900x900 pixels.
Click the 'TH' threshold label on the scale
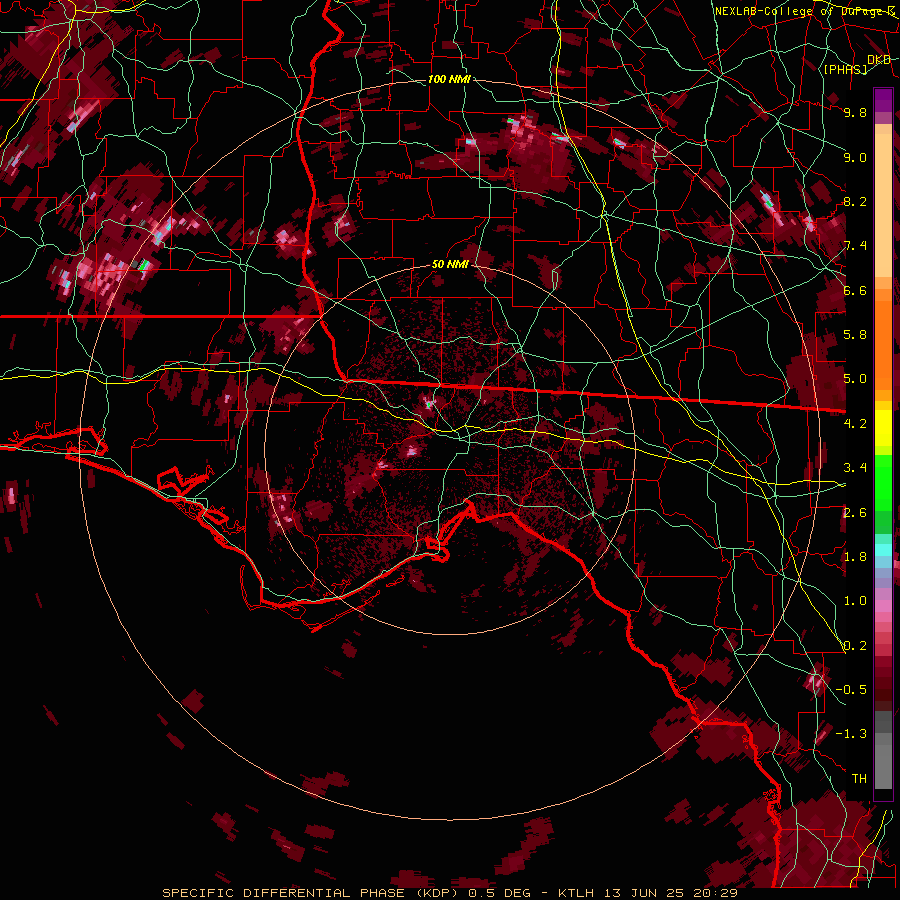coord(859,779)
